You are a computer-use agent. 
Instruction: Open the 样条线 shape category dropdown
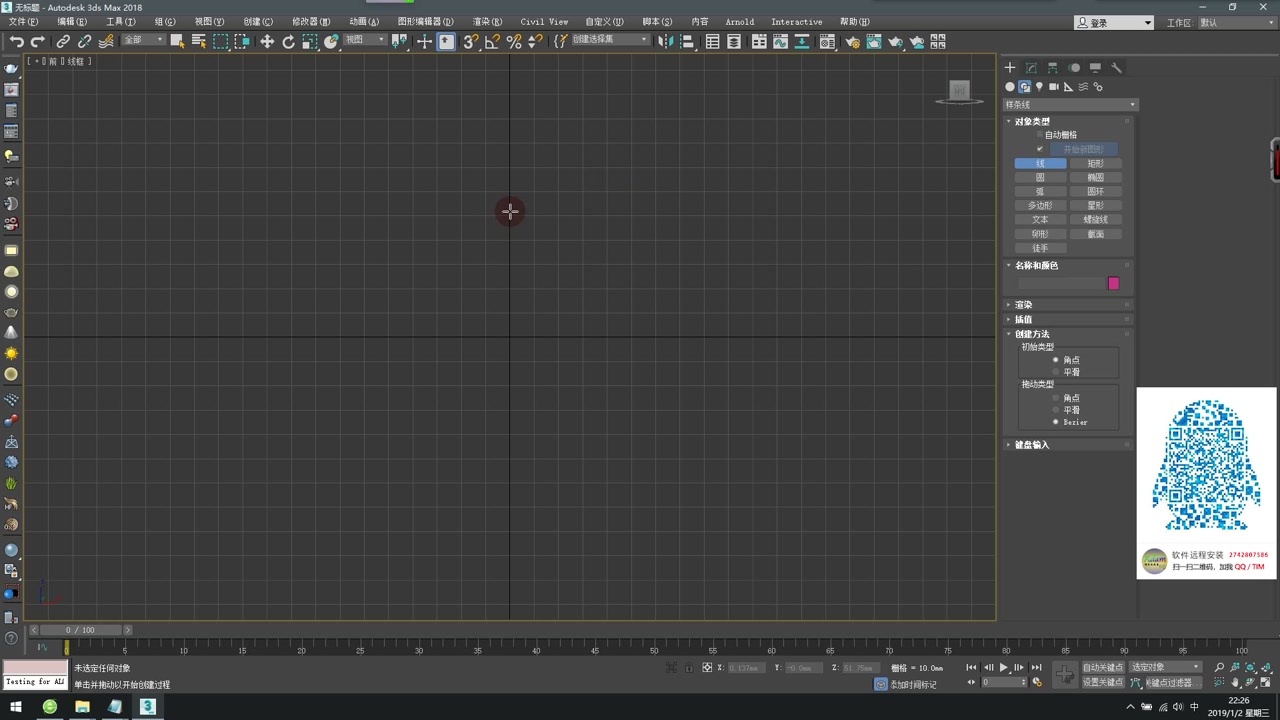click(1070, 105)
